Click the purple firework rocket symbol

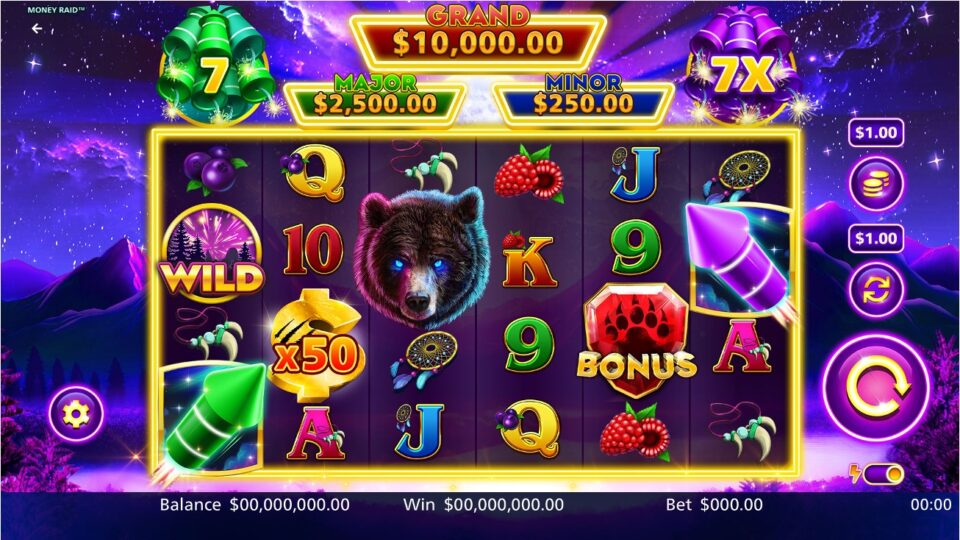tap(740, 257)
